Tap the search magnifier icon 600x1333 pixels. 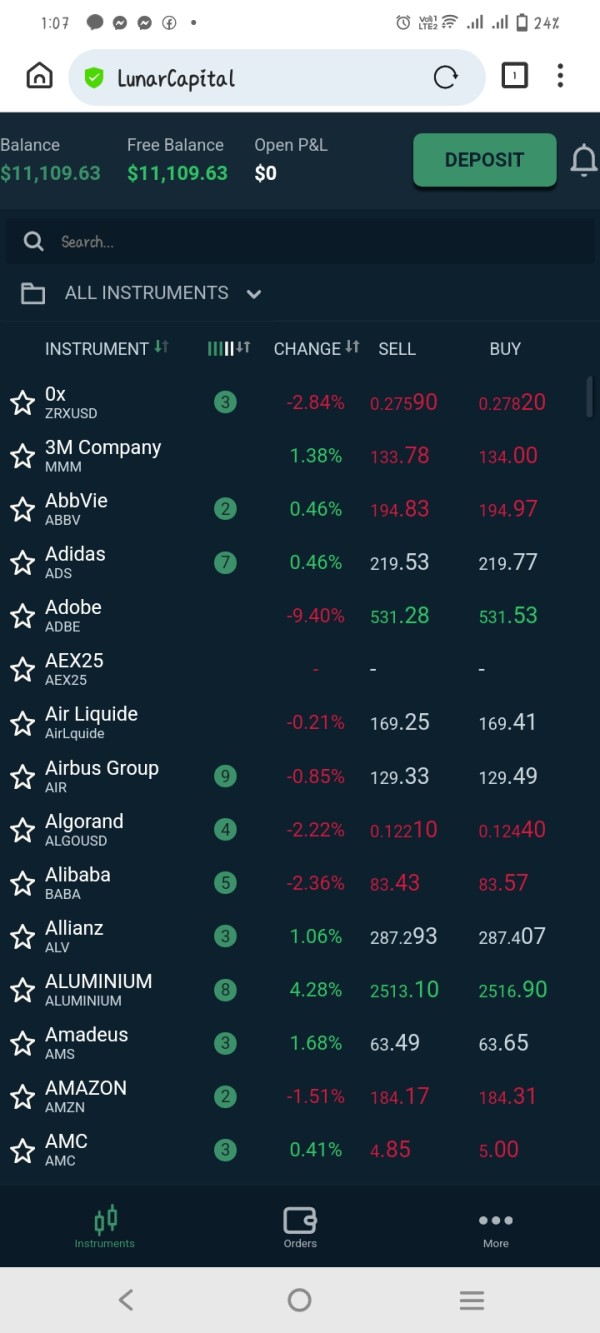click(x=34, y=242)
